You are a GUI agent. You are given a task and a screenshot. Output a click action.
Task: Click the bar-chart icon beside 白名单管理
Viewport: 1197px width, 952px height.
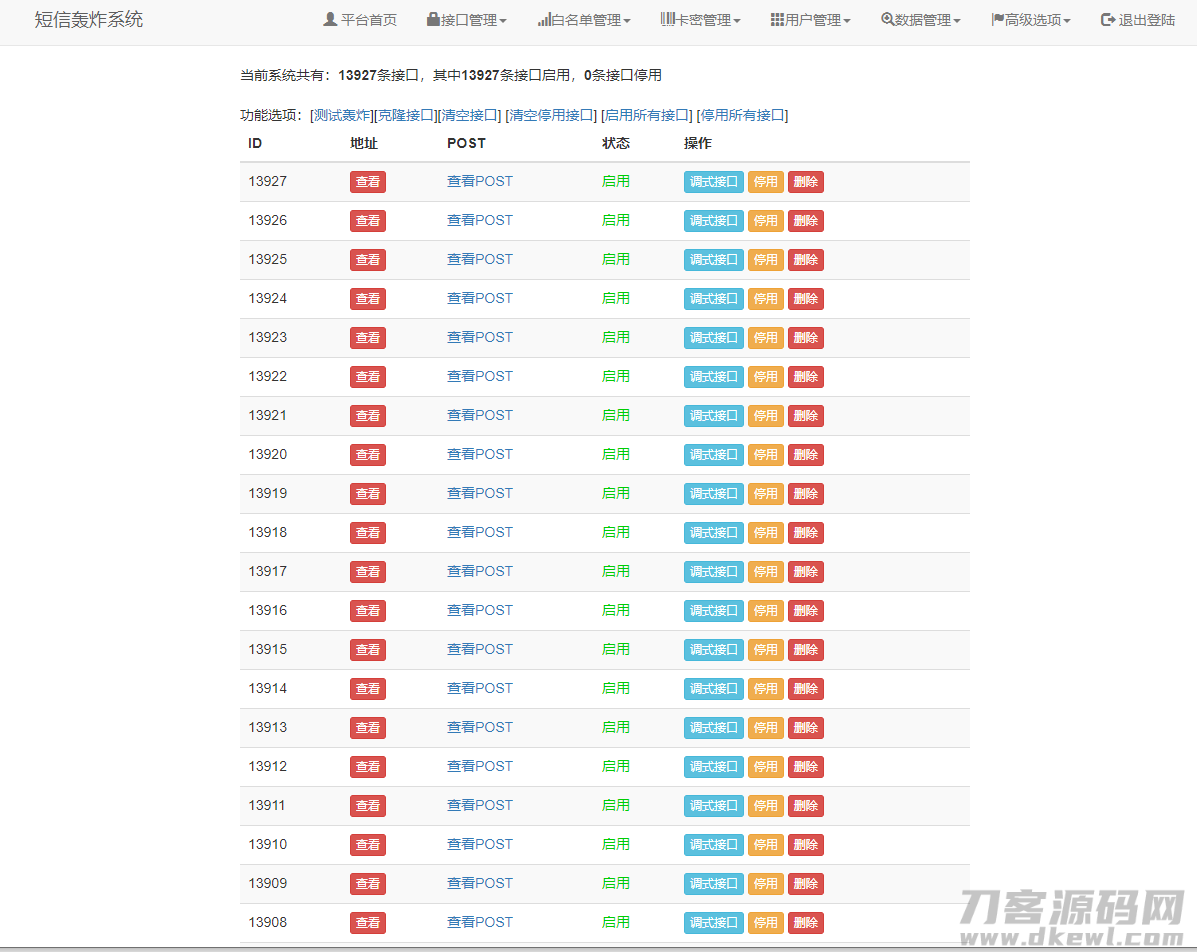[547, 18]
